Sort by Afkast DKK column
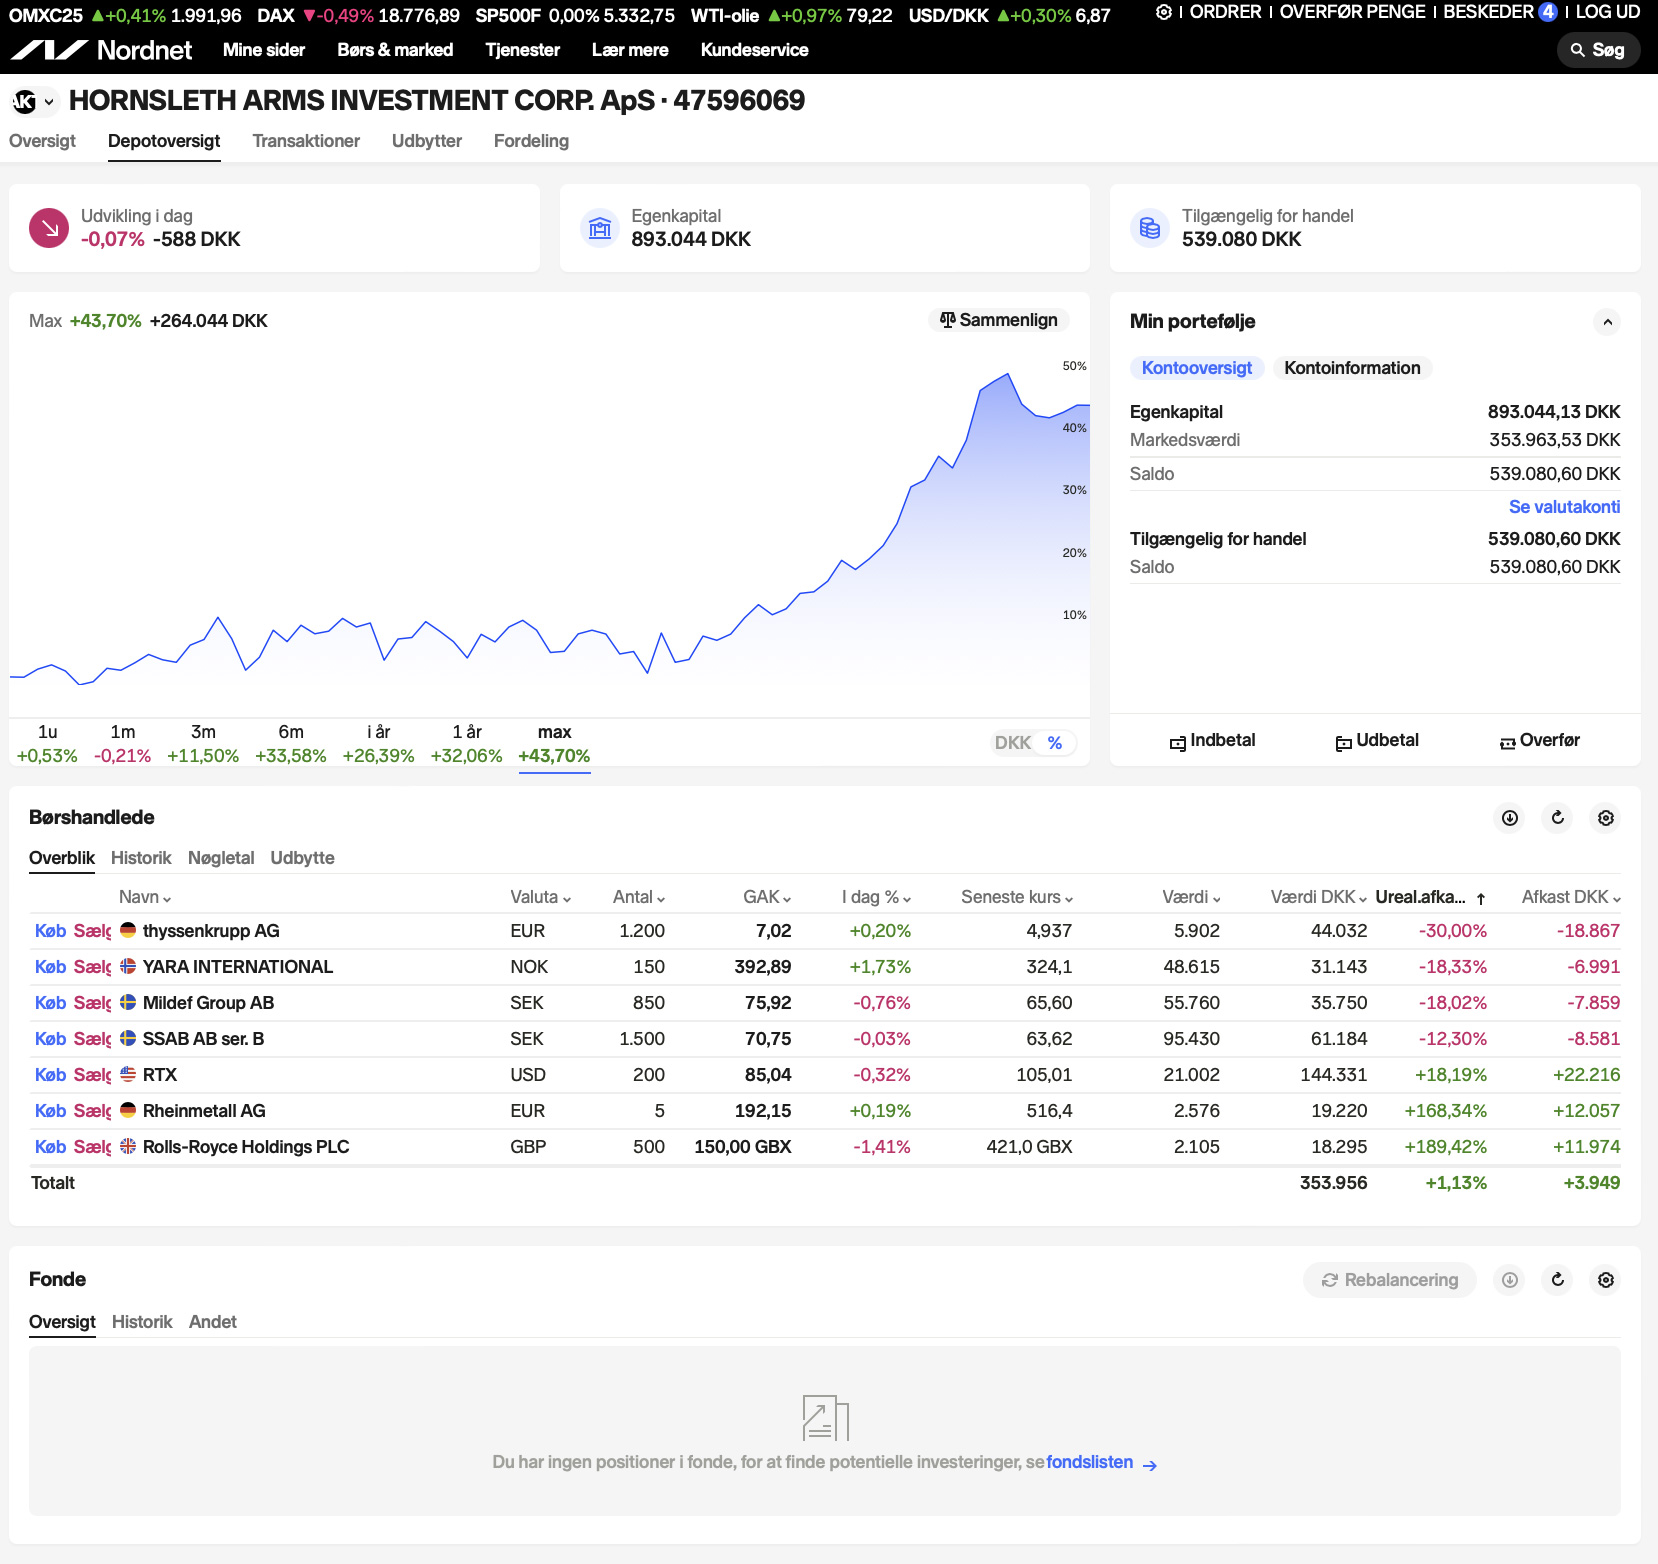This screenshot has height=1564, width=1658. coord(1571,897)
